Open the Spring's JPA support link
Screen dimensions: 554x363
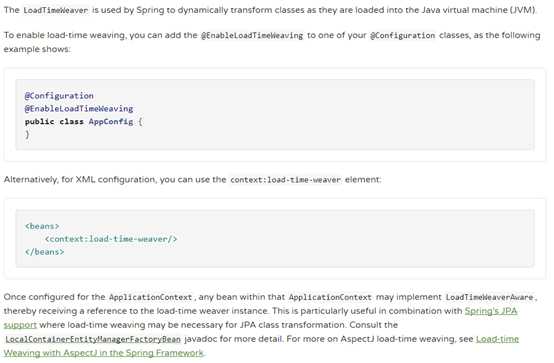(491, 311)
